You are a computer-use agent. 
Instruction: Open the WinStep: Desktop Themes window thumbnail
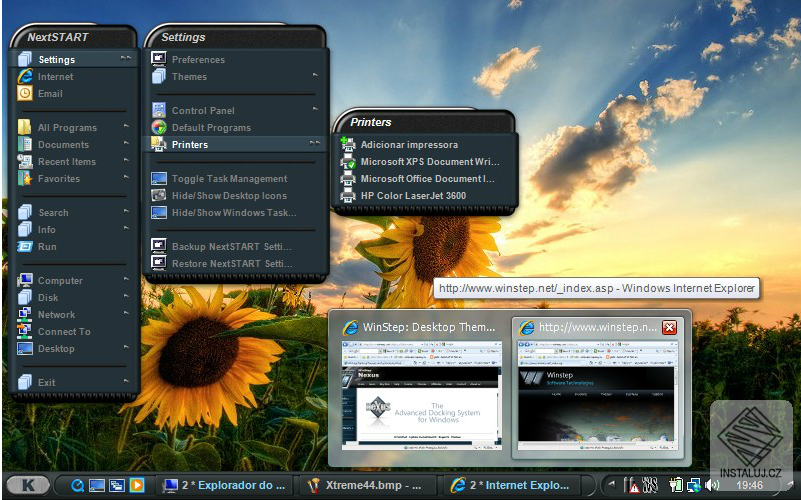[421, 396]
